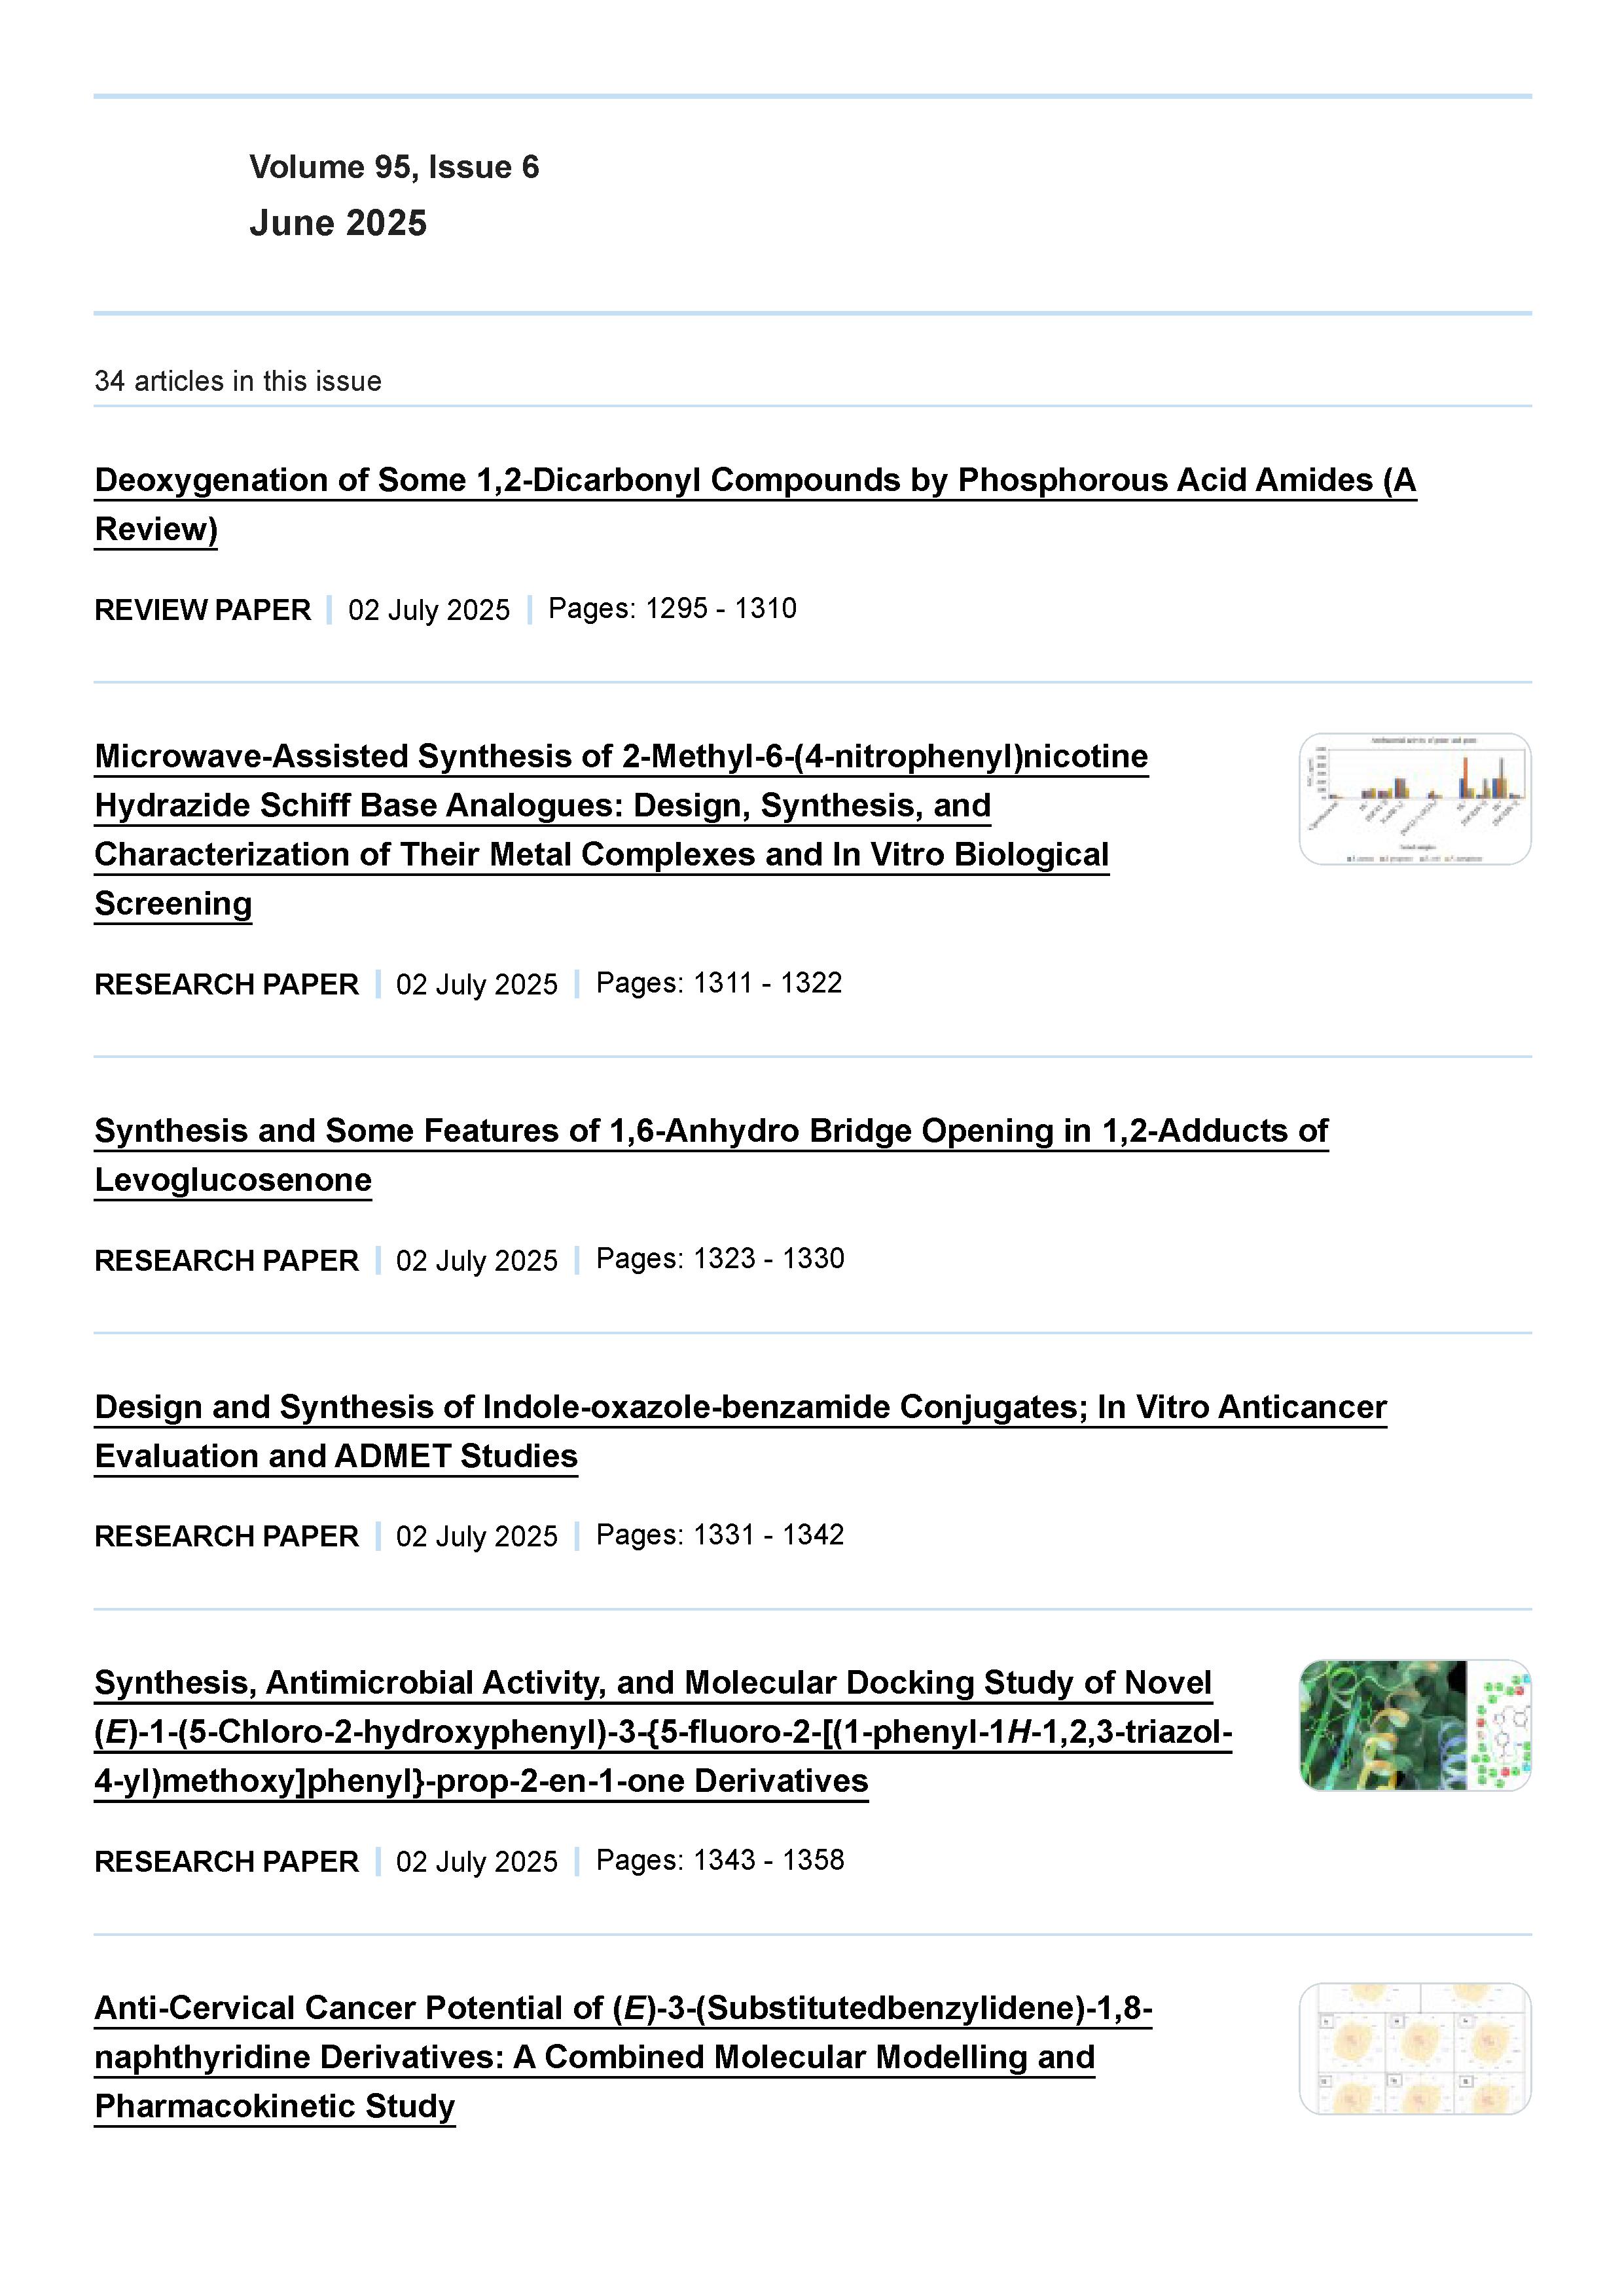Click RESEARCH PAPER label above pages 1311 - 1322
Image resolution: width=1622 pixels, height=2296 pixels.
[x=226, y=985]
